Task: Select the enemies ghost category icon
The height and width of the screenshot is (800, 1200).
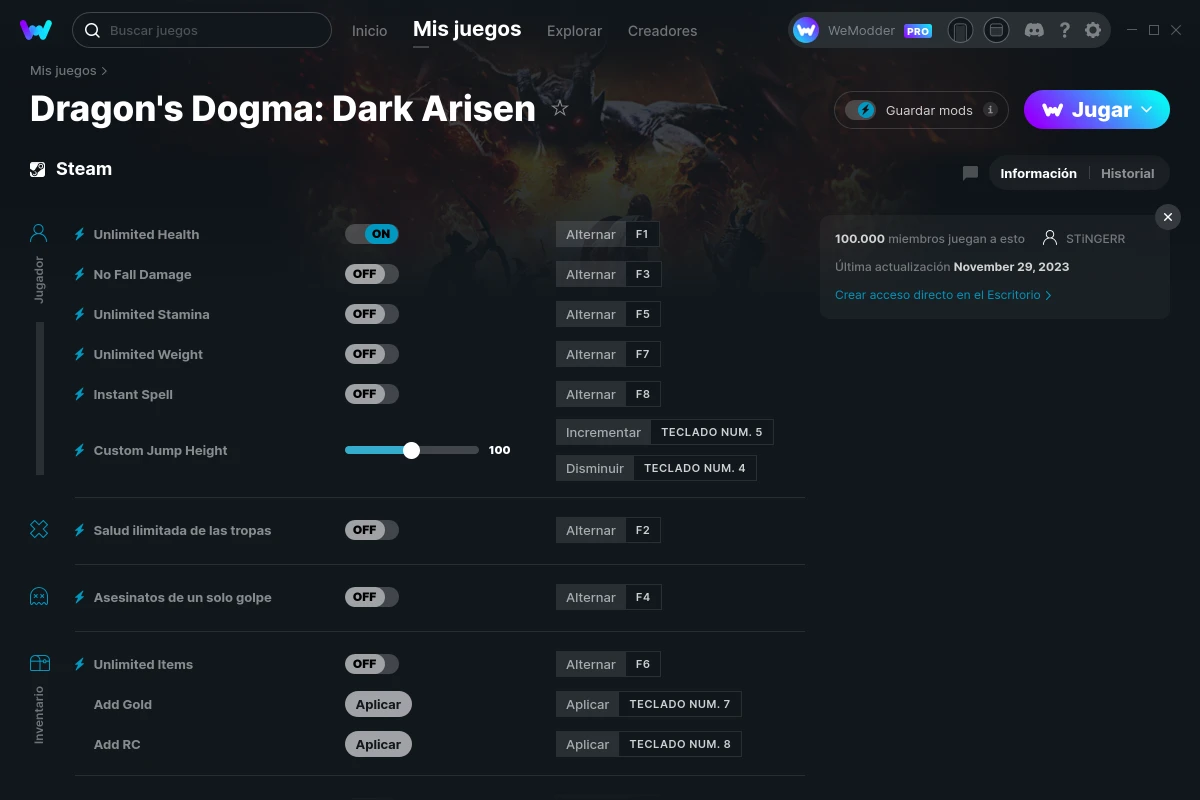Action: pos(39,597)
